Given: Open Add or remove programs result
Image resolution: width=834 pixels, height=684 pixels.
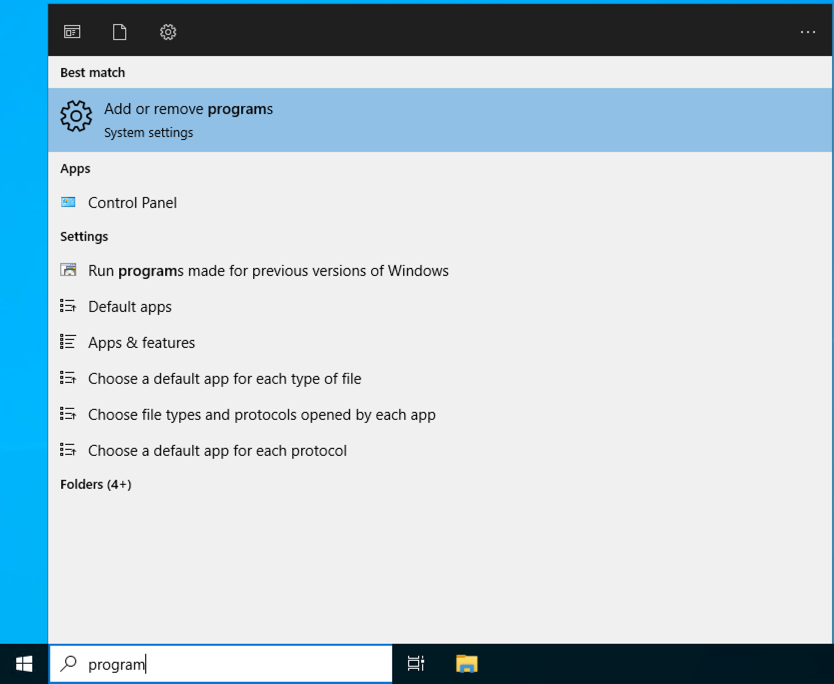Looking at the screenshot, I should point(440,120).
